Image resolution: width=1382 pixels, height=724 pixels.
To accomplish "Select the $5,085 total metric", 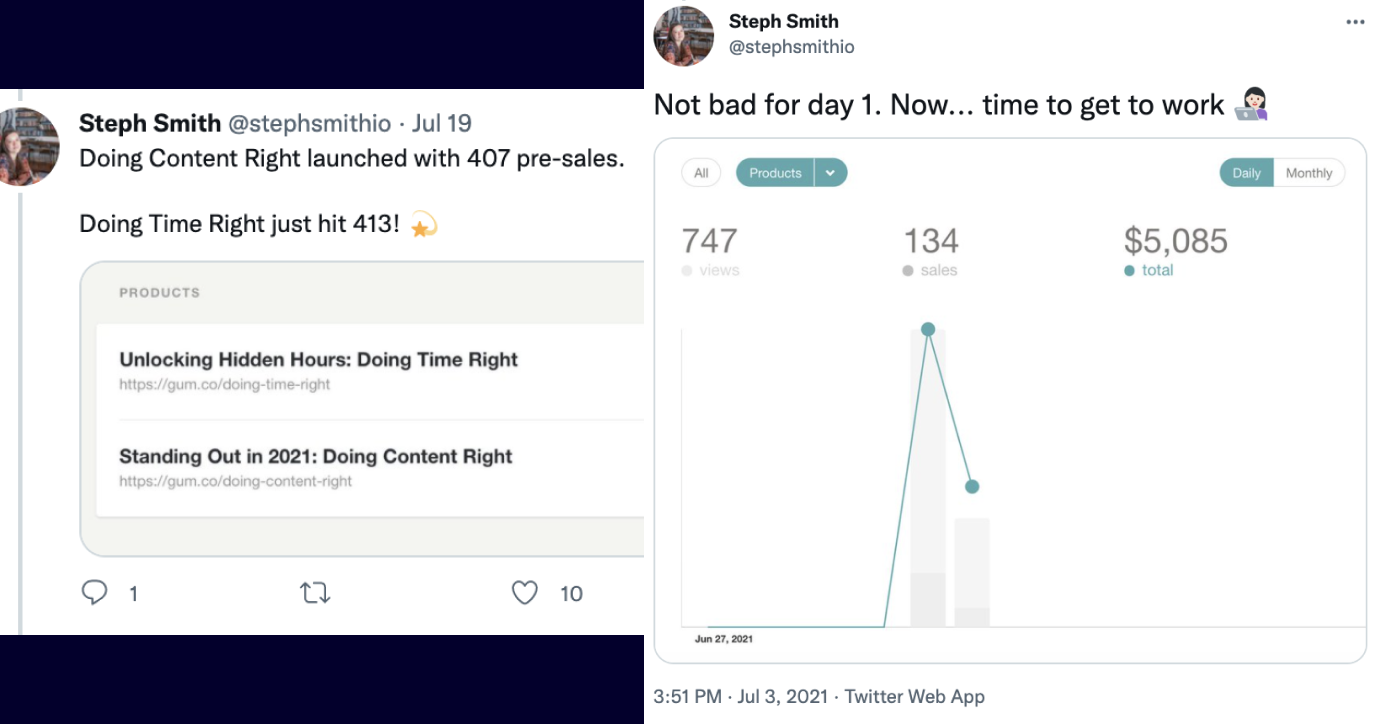I will tap(1175, 242).
